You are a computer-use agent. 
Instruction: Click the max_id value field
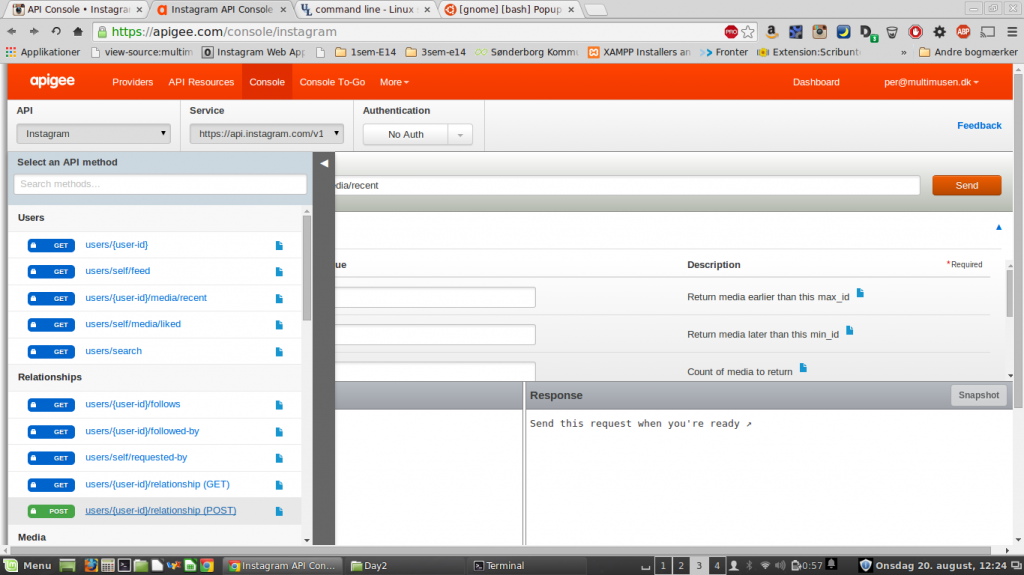coord(435,297)
